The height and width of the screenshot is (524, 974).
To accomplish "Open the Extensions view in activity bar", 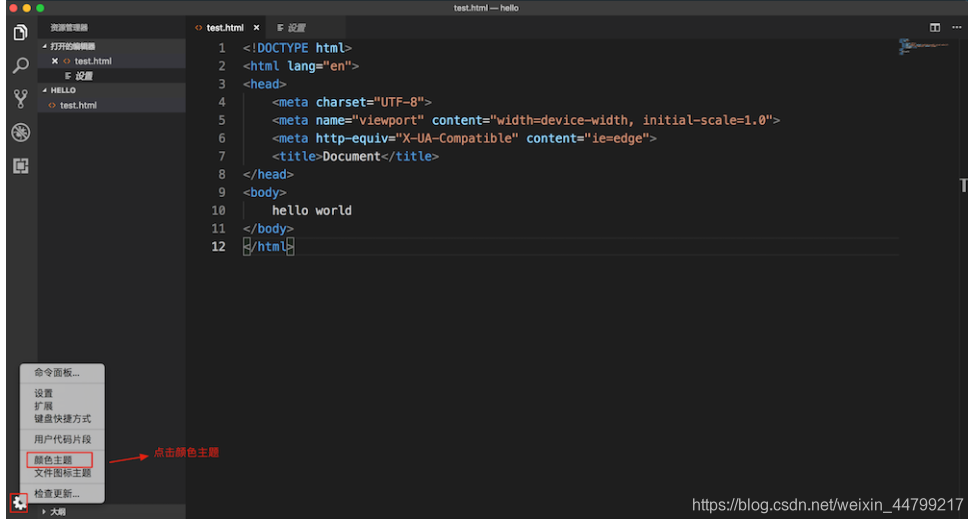I will 20,166.
